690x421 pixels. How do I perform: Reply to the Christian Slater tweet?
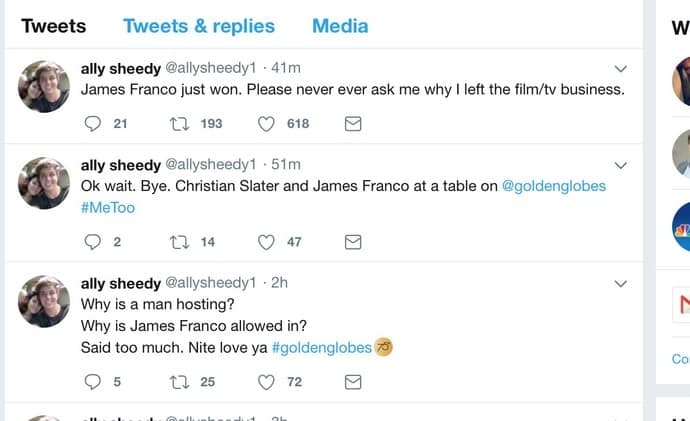92,242
